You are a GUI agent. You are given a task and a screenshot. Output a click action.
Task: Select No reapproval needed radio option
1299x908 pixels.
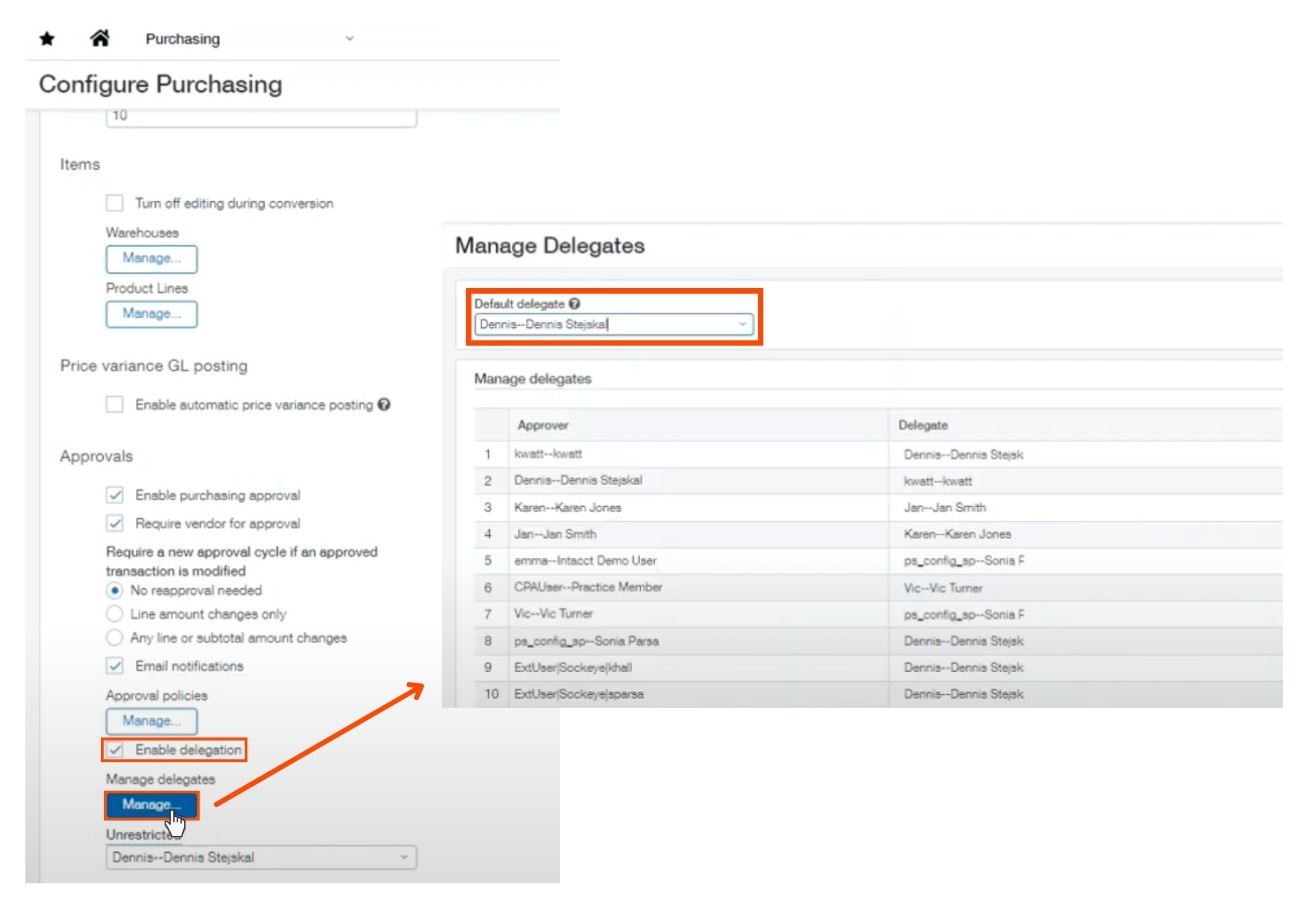click(x=114, y=590)
